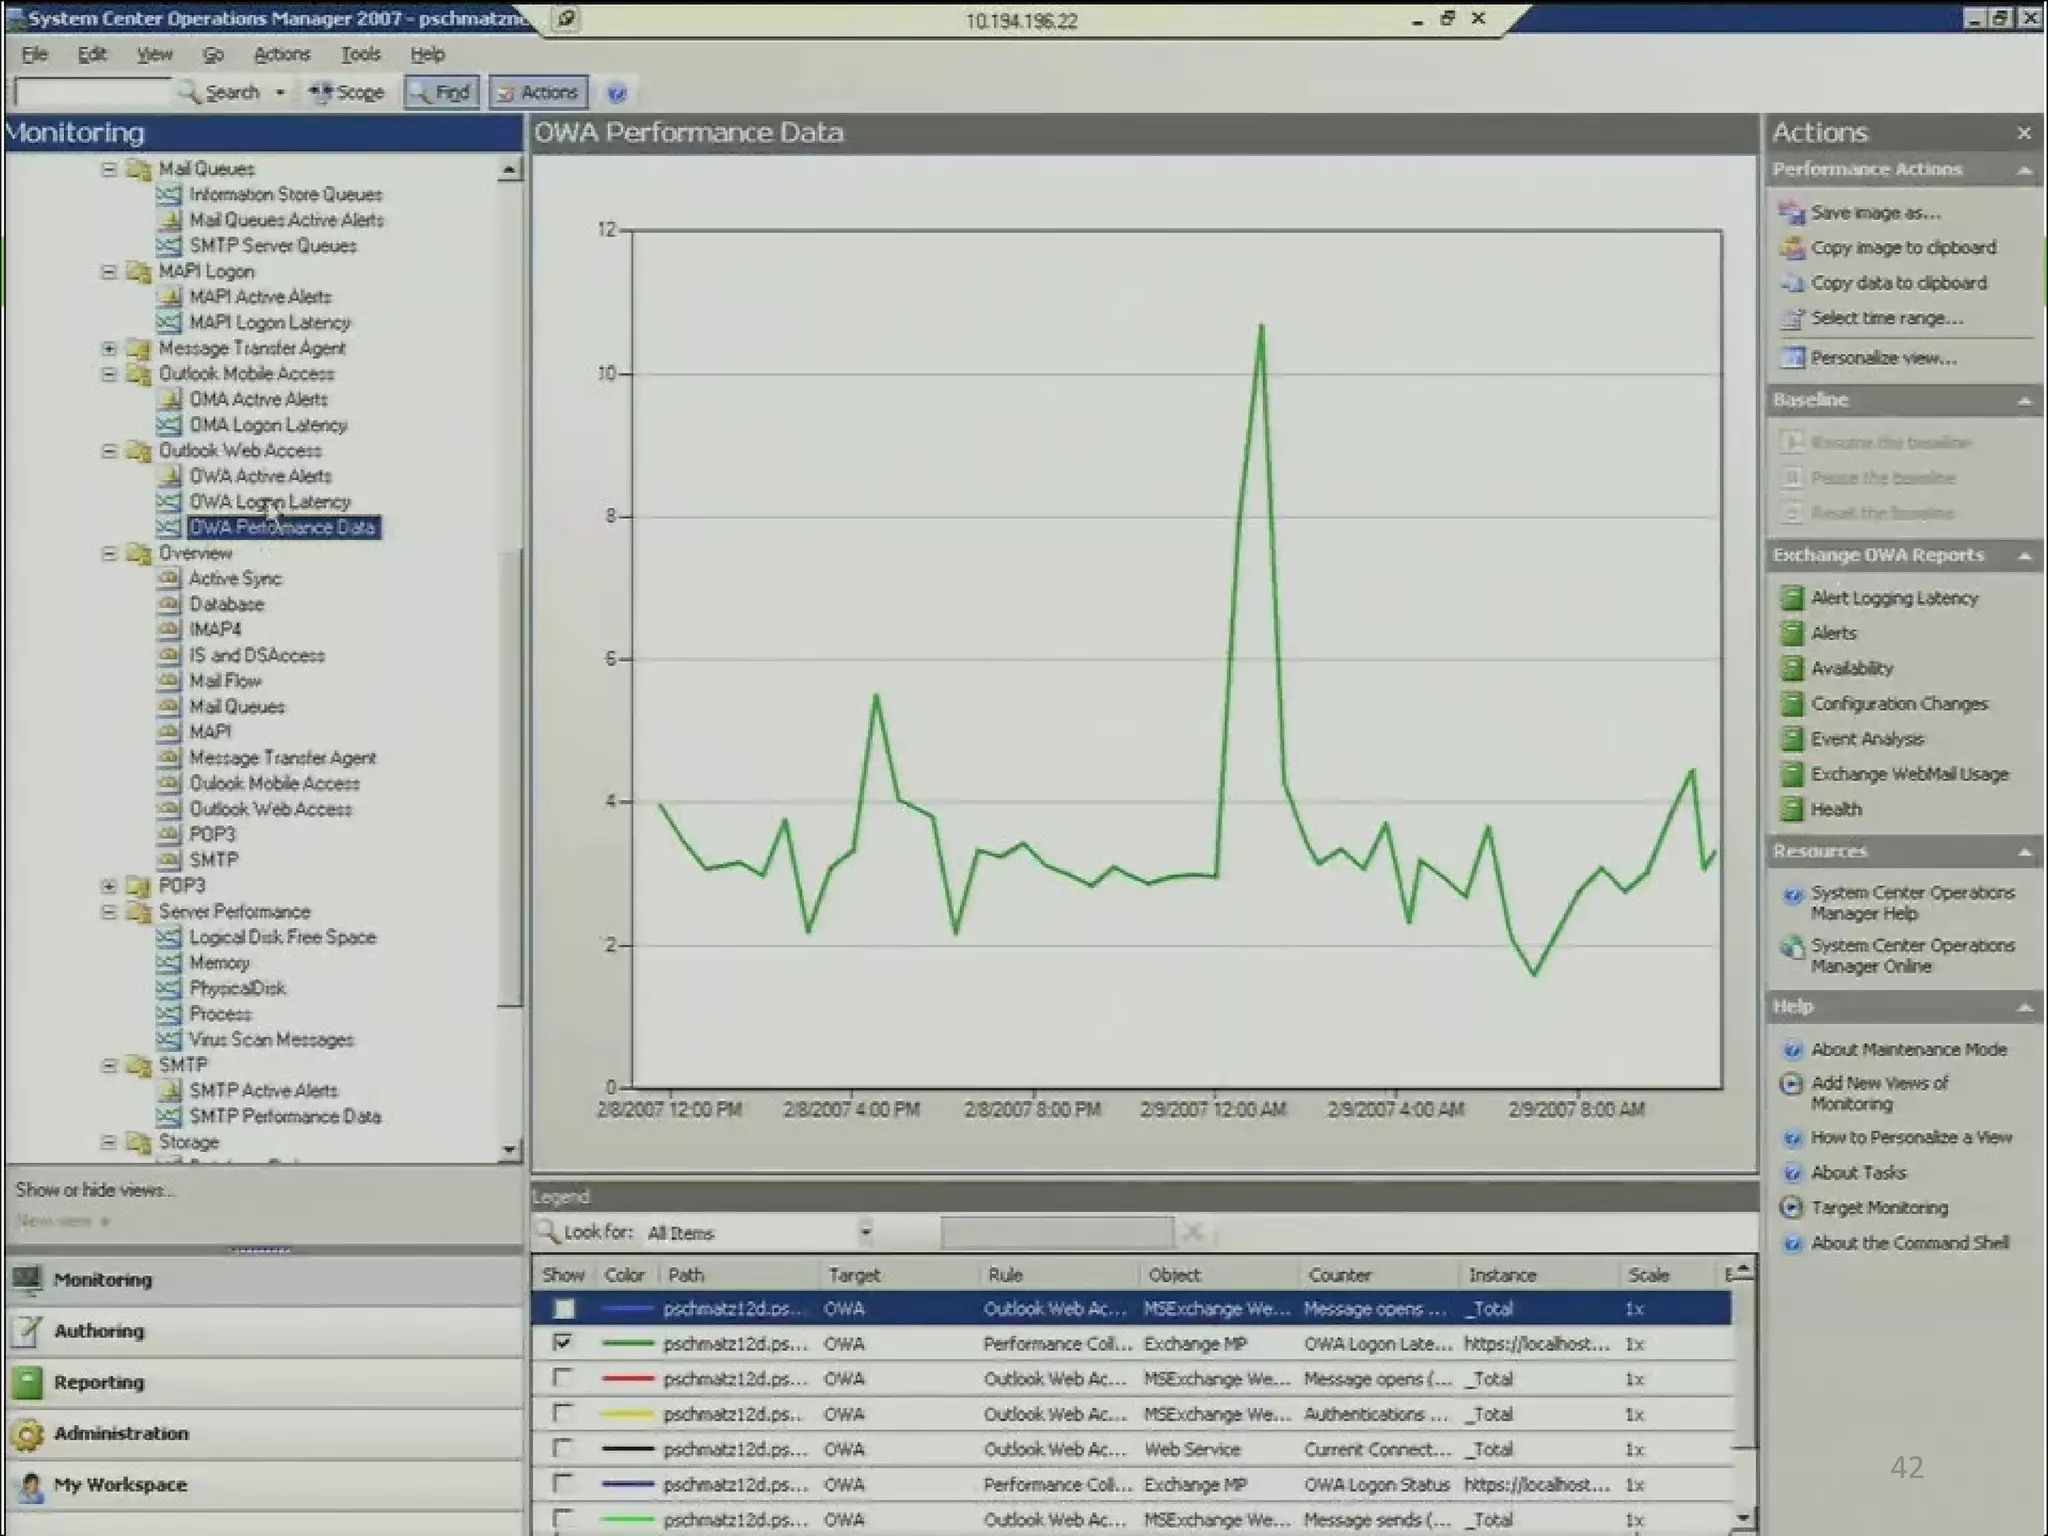Image resolution: width=2048 pixels, height=1536 pixels.
Task: Click the yellow Authentications color line swatch
Action: 628,1414
